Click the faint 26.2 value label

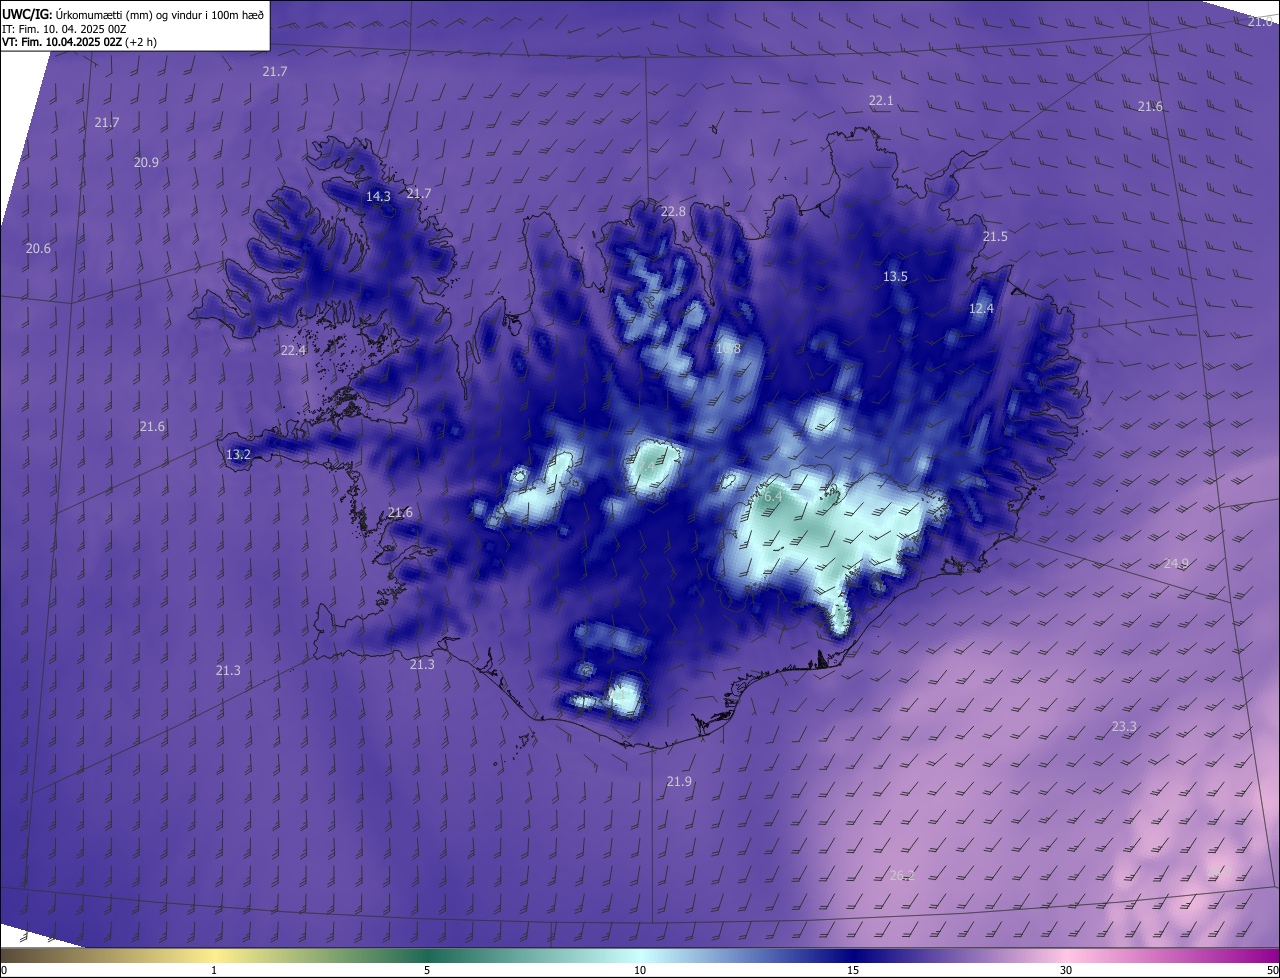(x=902, y=876)
